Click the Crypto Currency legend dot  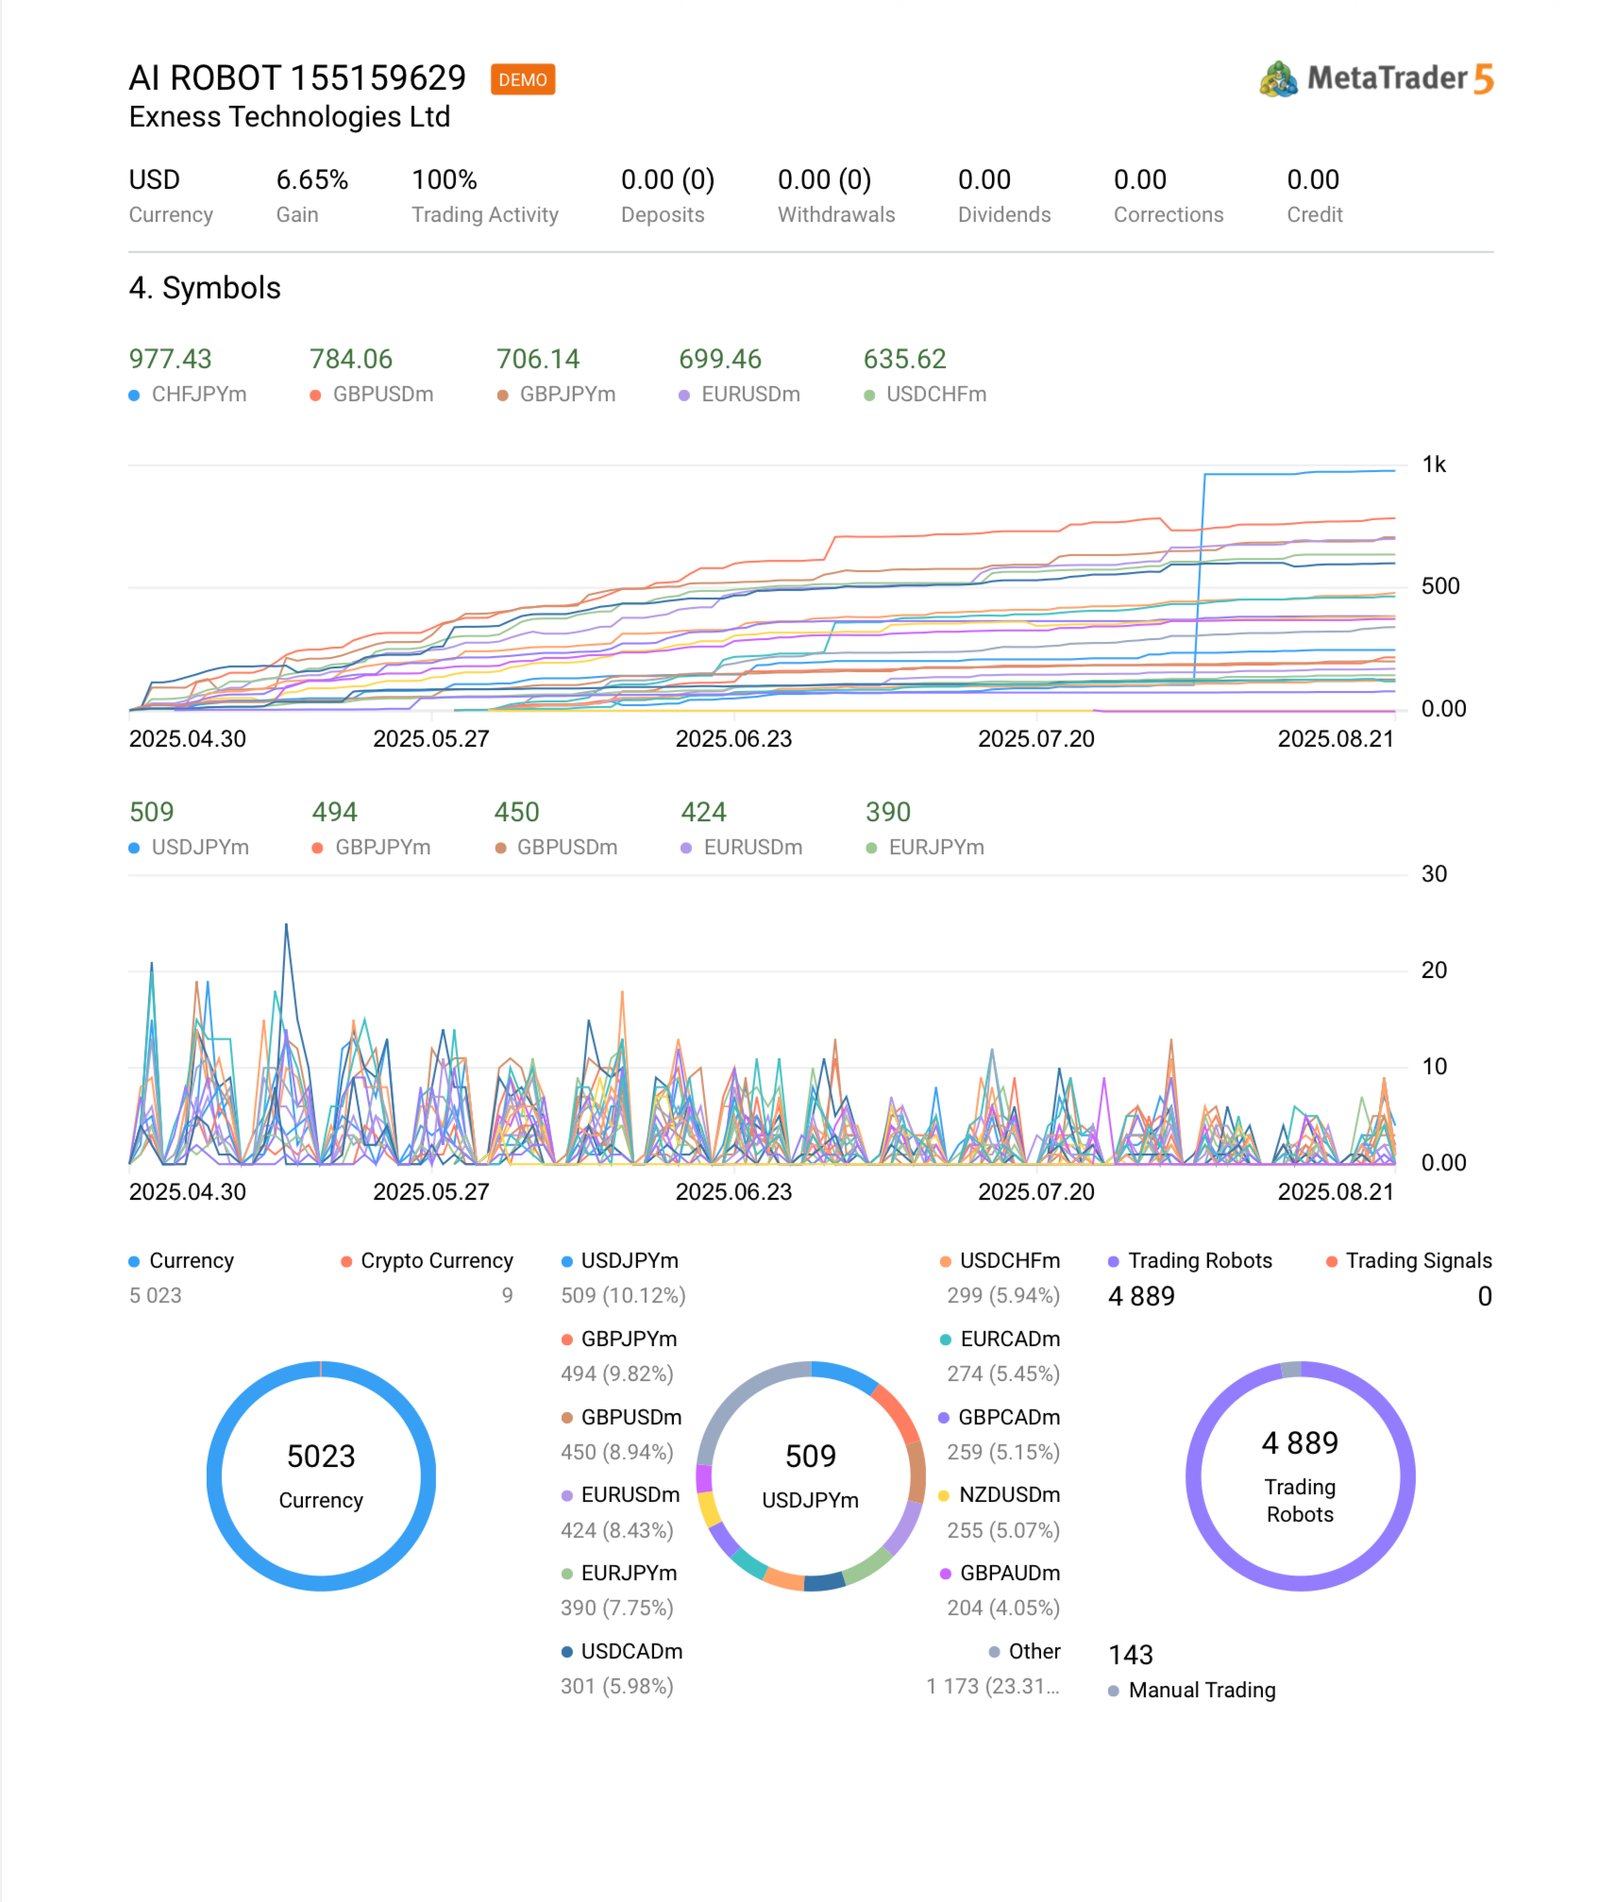click(x=346, y=1261)
